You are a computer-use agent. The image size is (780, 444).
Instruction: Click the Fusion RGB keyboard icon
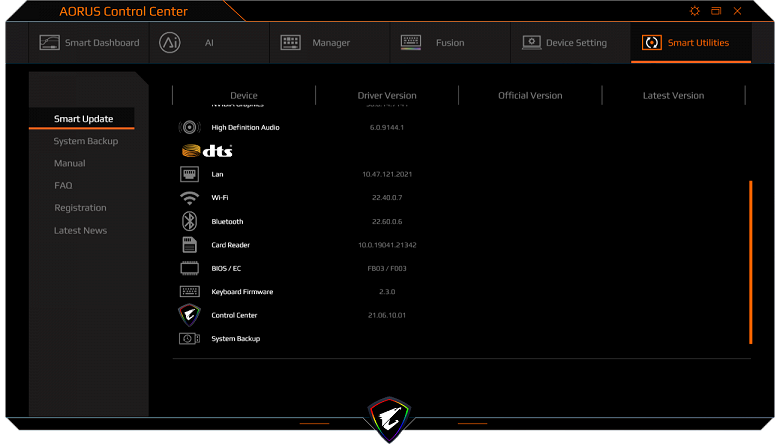[411, 42]
